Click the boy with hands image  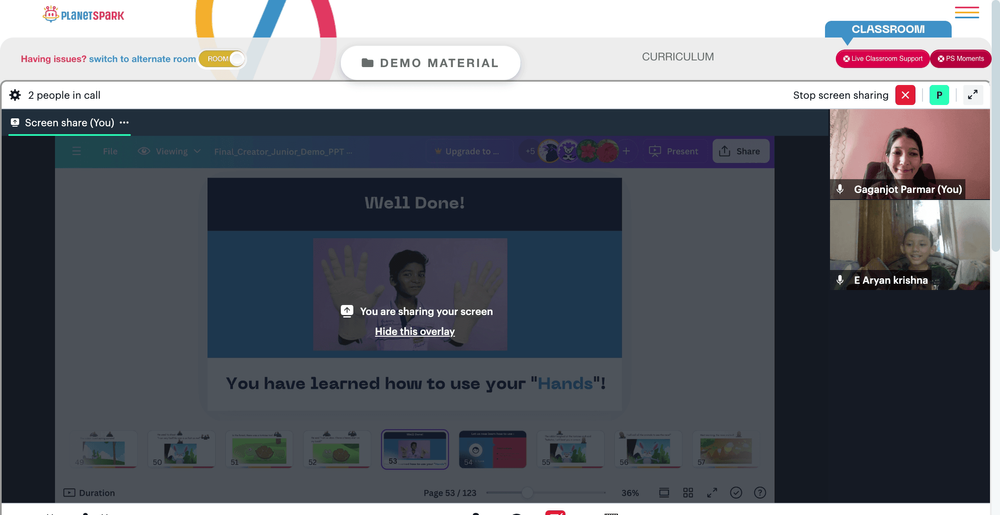pos(410,294)
